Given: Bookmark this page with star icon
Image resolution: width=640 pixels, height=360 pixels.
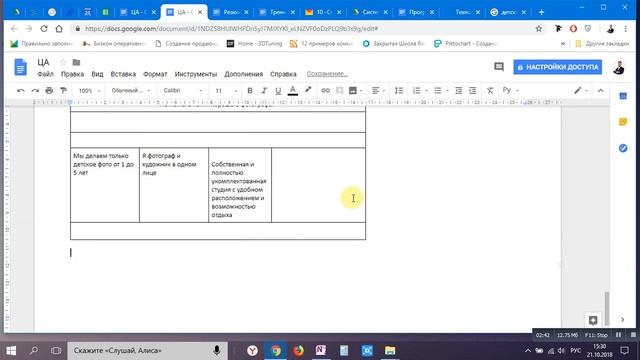Looking at the screenshot, I should click(x=539, y=29).
